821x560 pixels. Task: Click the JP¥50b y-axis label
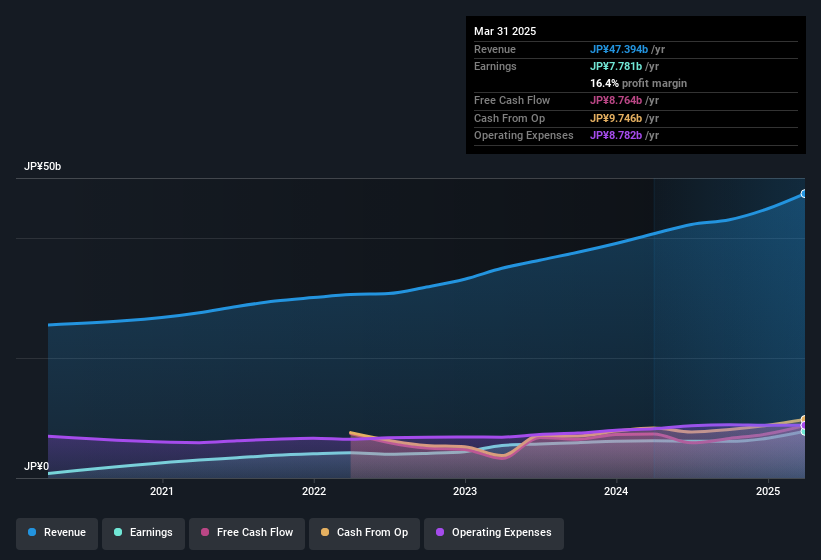(42, 166)
